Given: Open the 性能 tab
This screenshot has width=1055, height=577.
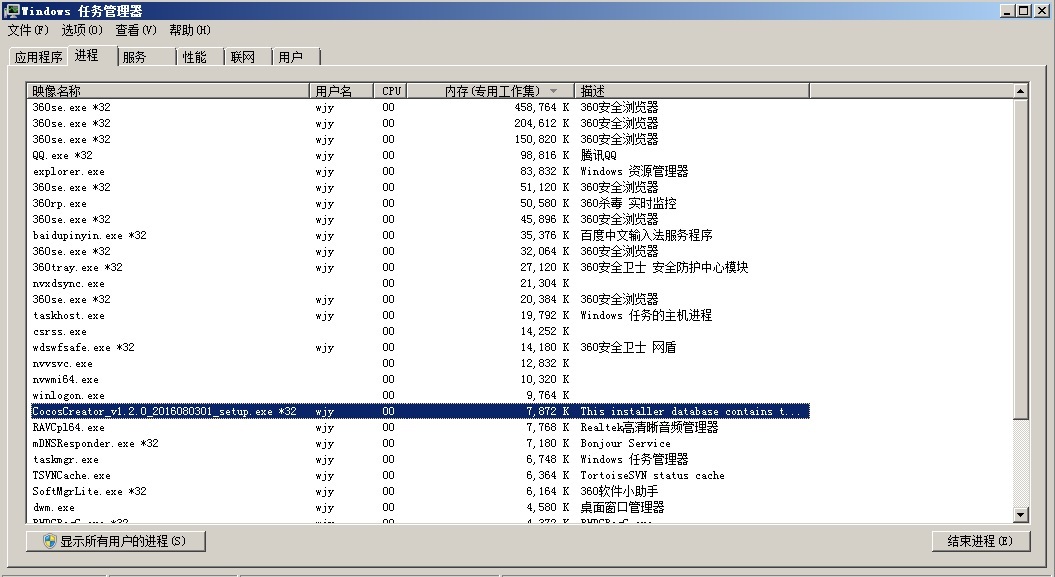Looking at the screenshot, I should tap(200, 57).
